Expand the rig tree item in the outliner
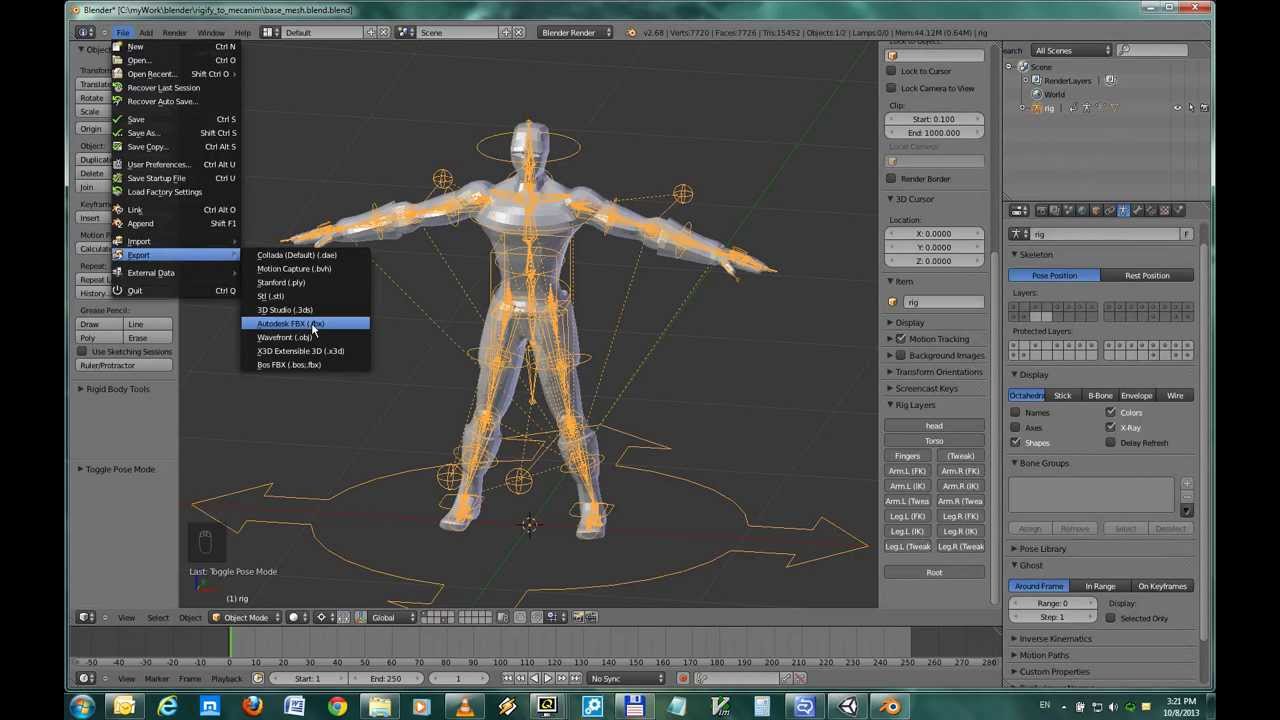Image resolution: width=1280 pixels, height=720 pixels. 1022,108
